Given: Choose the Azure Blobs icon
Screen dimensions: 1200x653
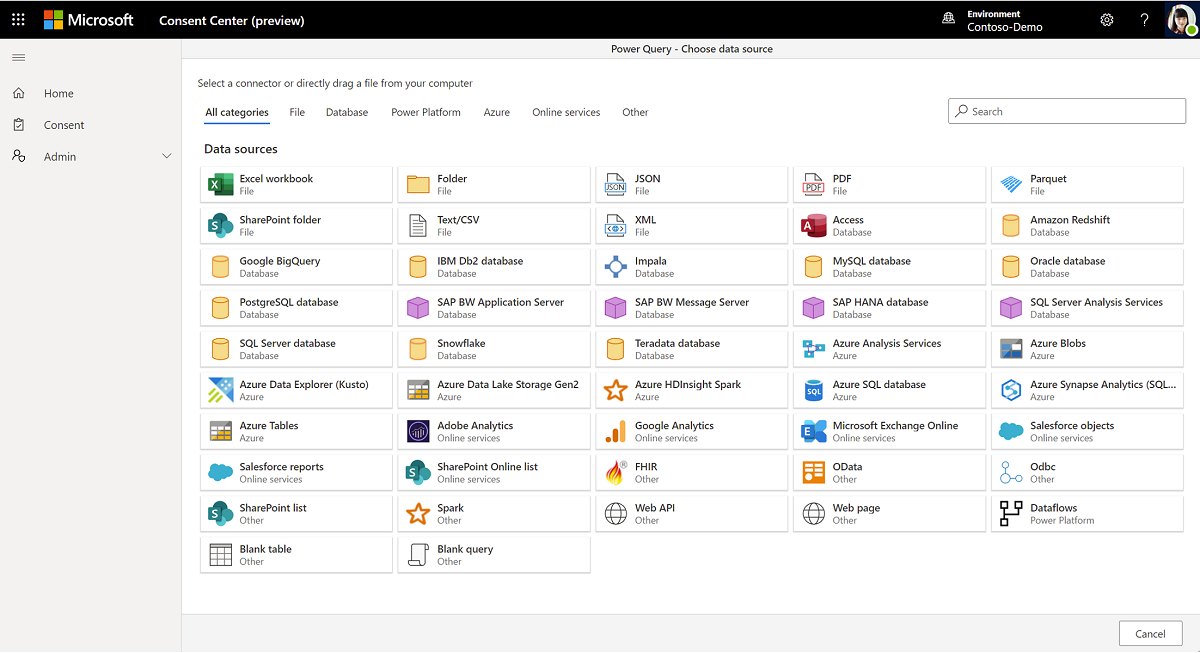Looking at the screenshot, I should (x=1011, y=349).
